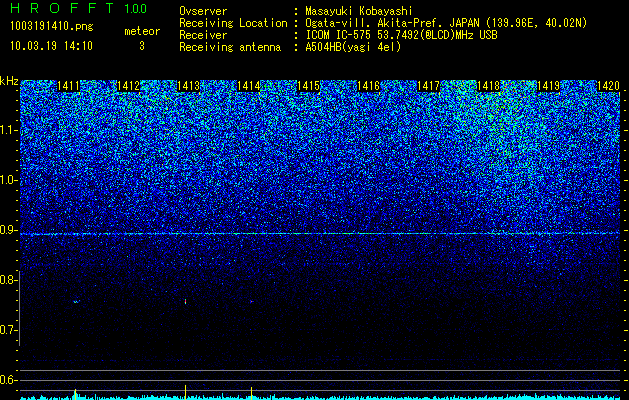
Task: Click time label 1417 on the spectrogram
Action: point(428,86)
